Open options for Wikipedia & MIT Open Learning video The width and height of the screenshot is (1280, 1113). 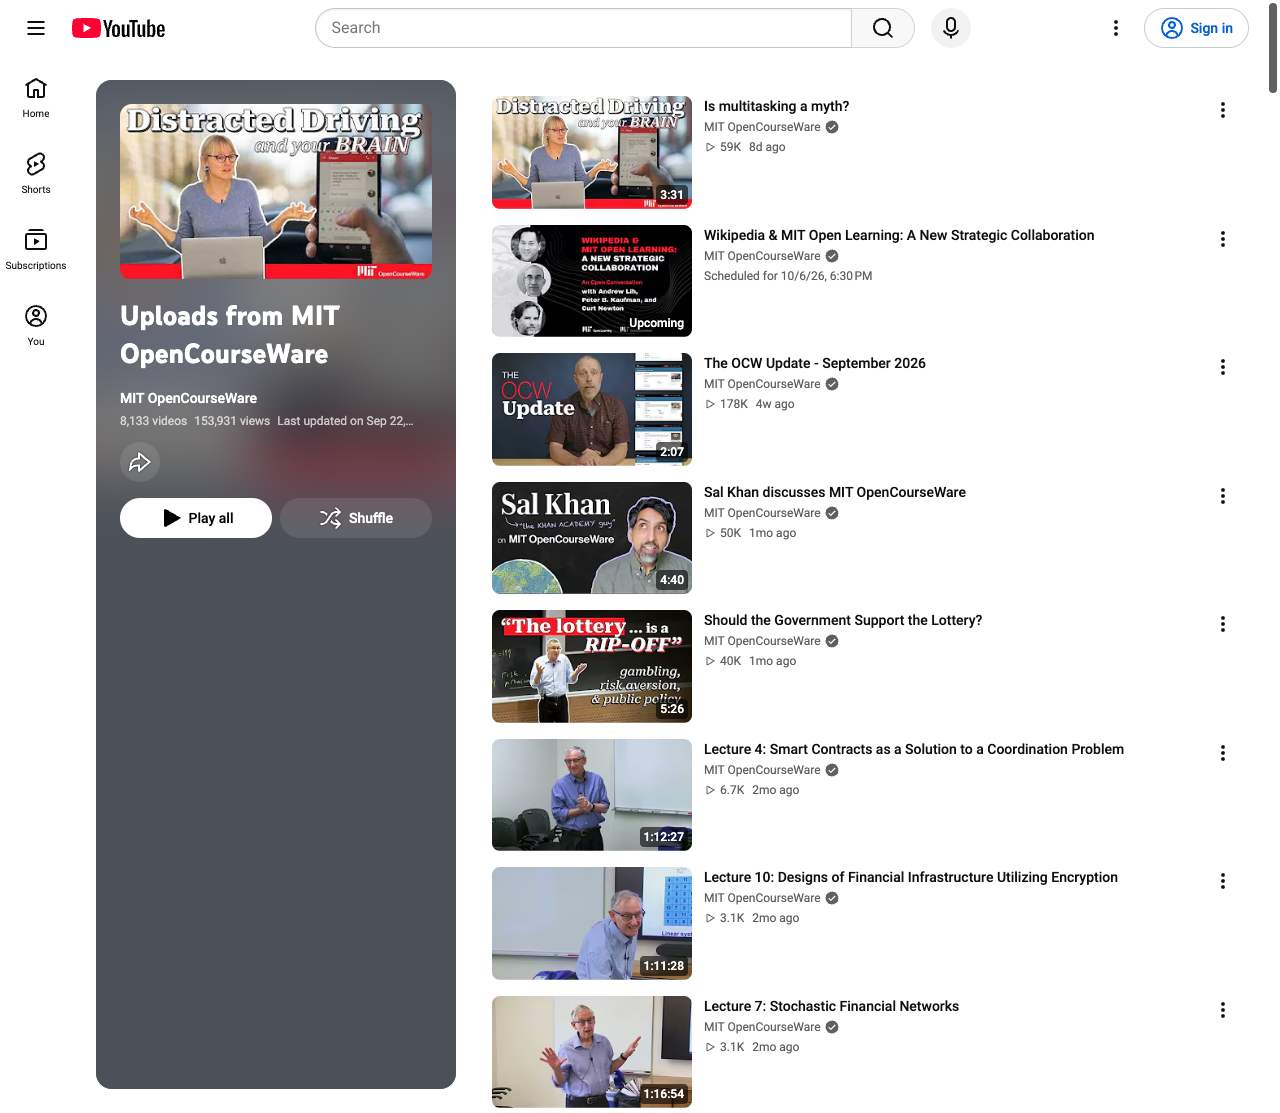click(1223, 239)
